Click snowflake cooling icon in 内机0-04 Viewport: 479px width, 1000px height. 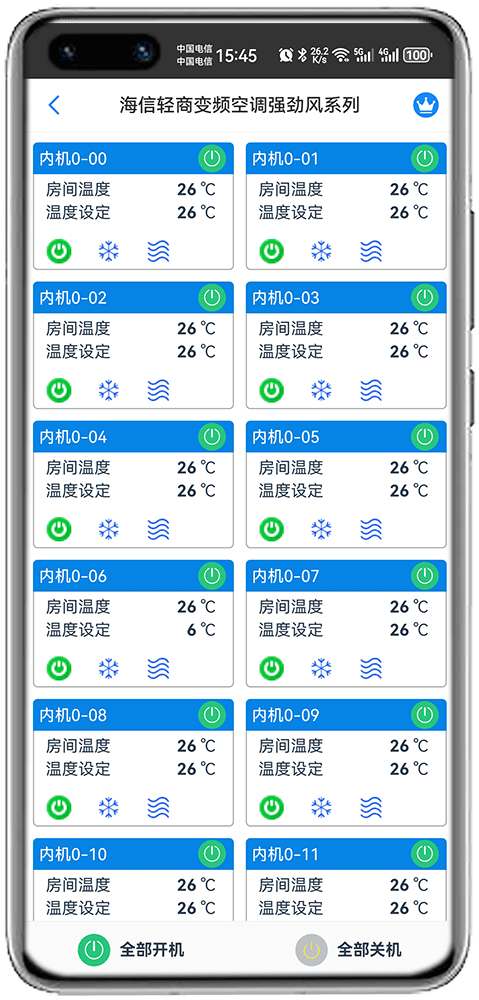tap(109, 529)
